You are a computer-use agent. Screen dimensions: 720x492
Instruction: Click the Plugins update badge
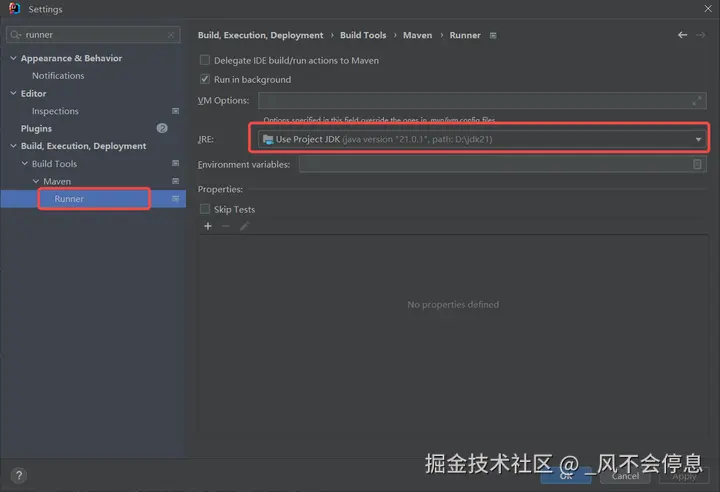pyautogui.click(x=162, y=128)
